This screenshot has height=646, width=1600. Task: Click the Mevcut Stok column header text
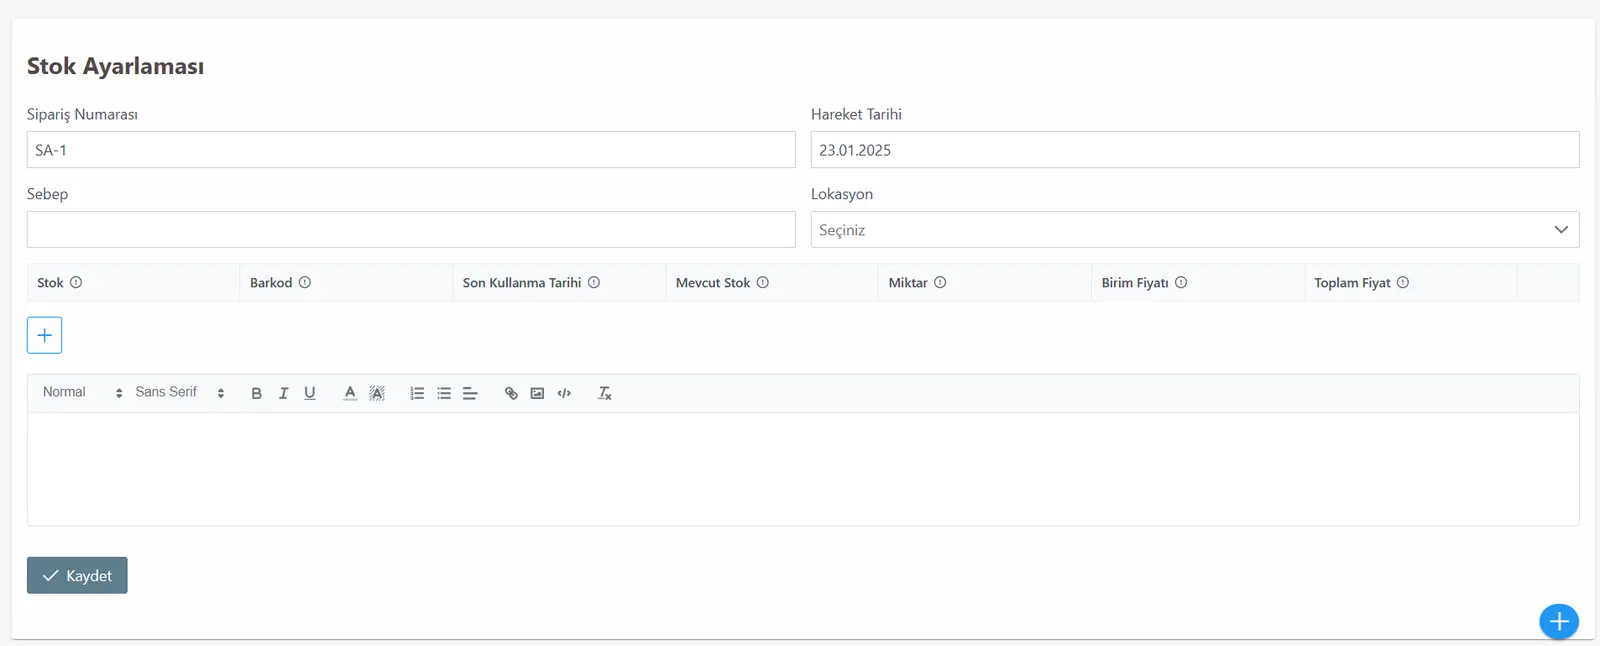713,283
